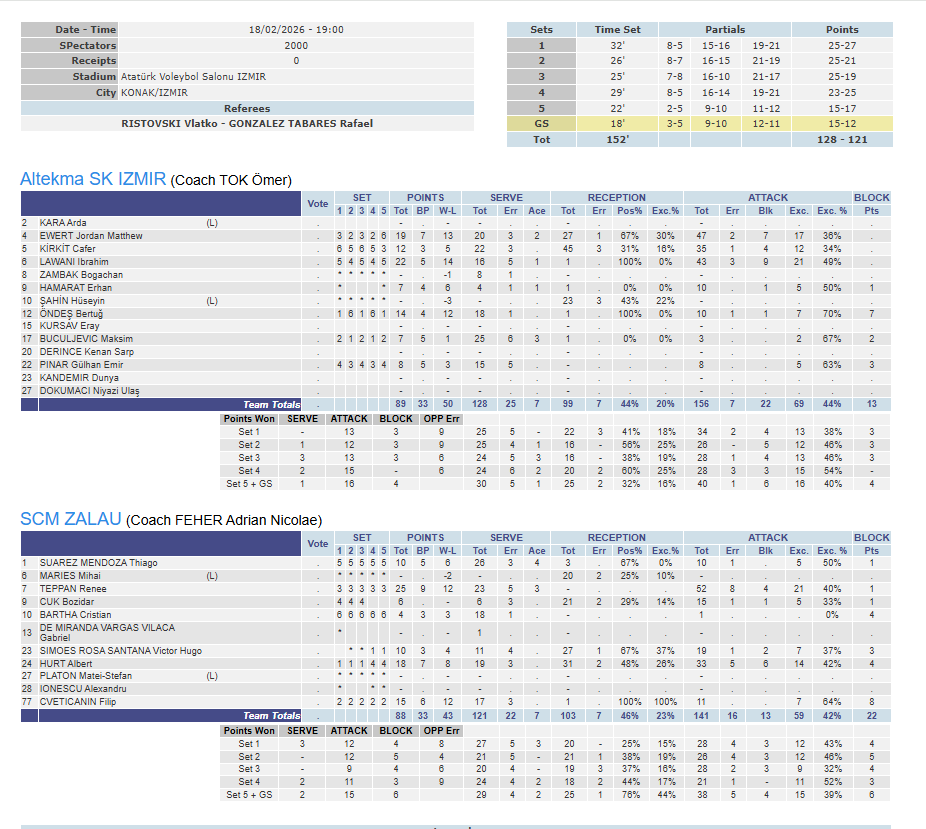Open the SCM ZALAU team link

(70, 519)
